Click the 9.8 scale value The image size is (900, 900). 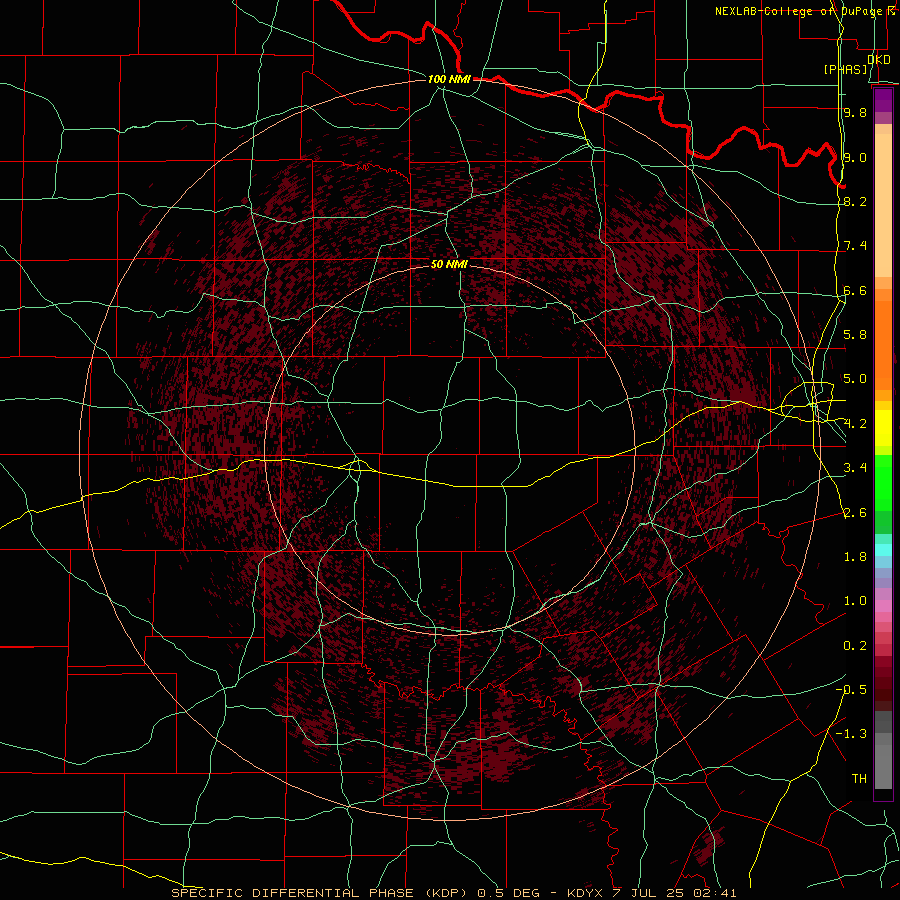(x=855, y=112)
